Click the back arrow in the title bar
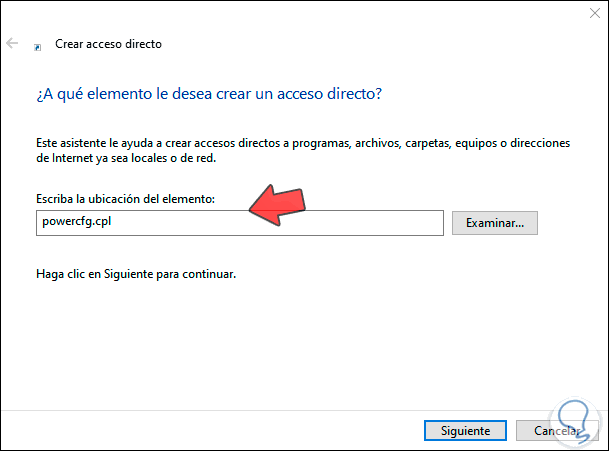 (13, 44)
